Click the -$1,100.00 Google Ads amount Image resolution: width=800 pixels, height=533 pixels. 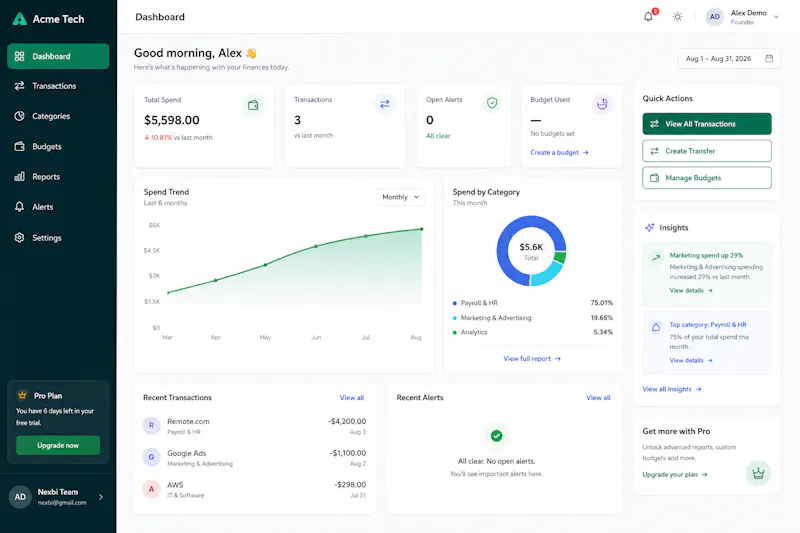[348, 453]
